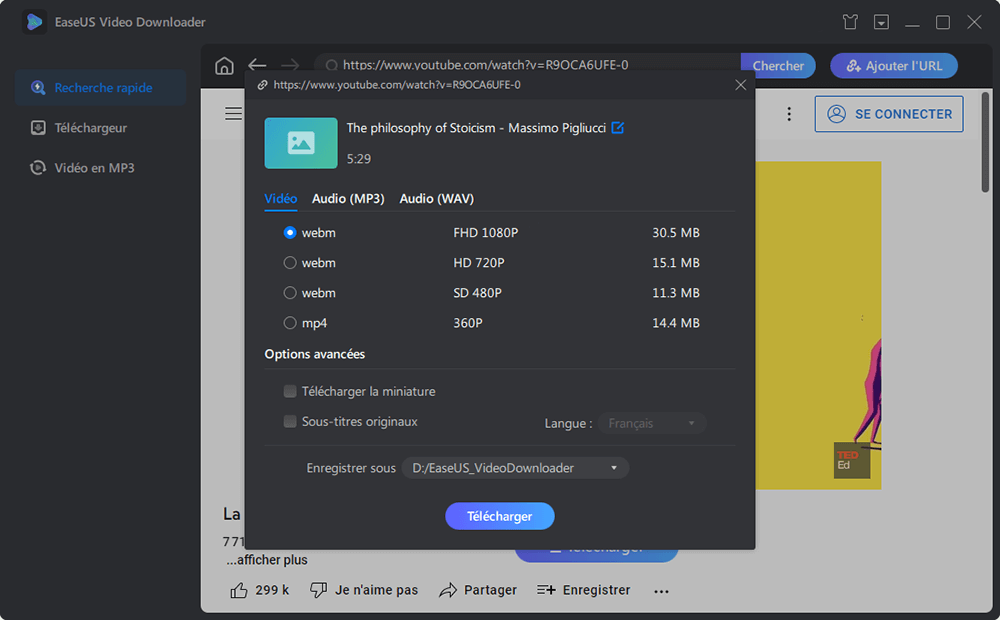The width and height of the screenshot is (1000, 620).
Task: Click the 14.4 MB file size
Action: [675, 323]
